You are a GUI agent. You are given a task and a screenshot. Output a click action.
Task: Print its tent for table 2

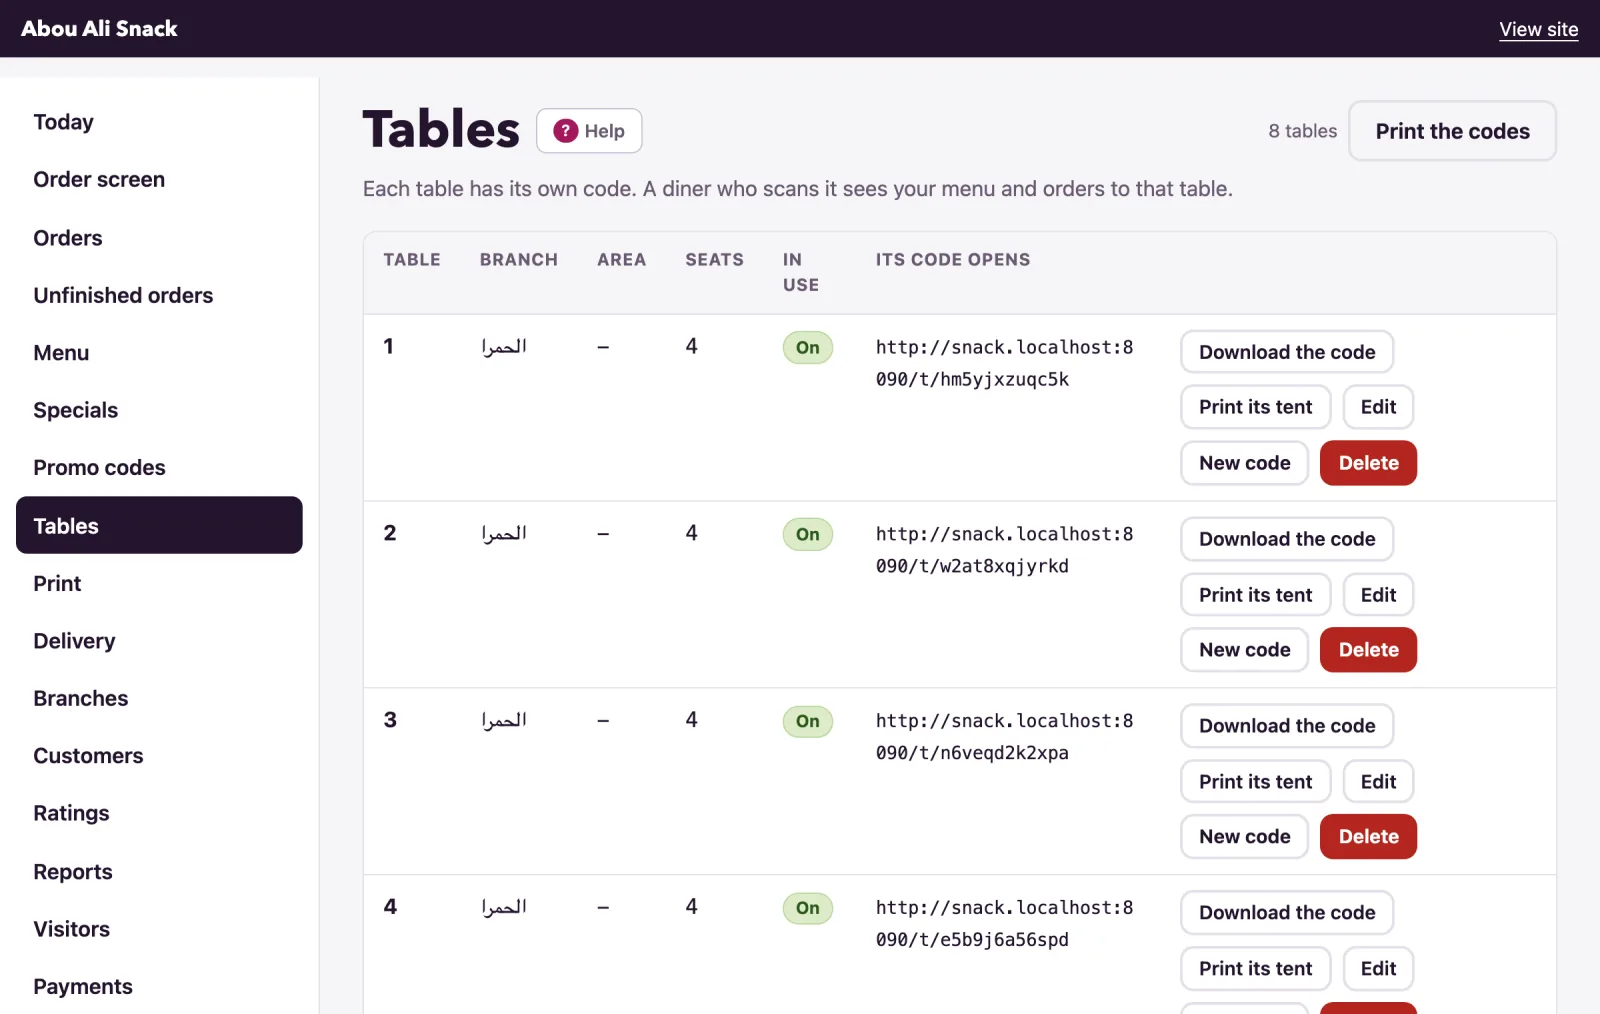coord(1255,595)
